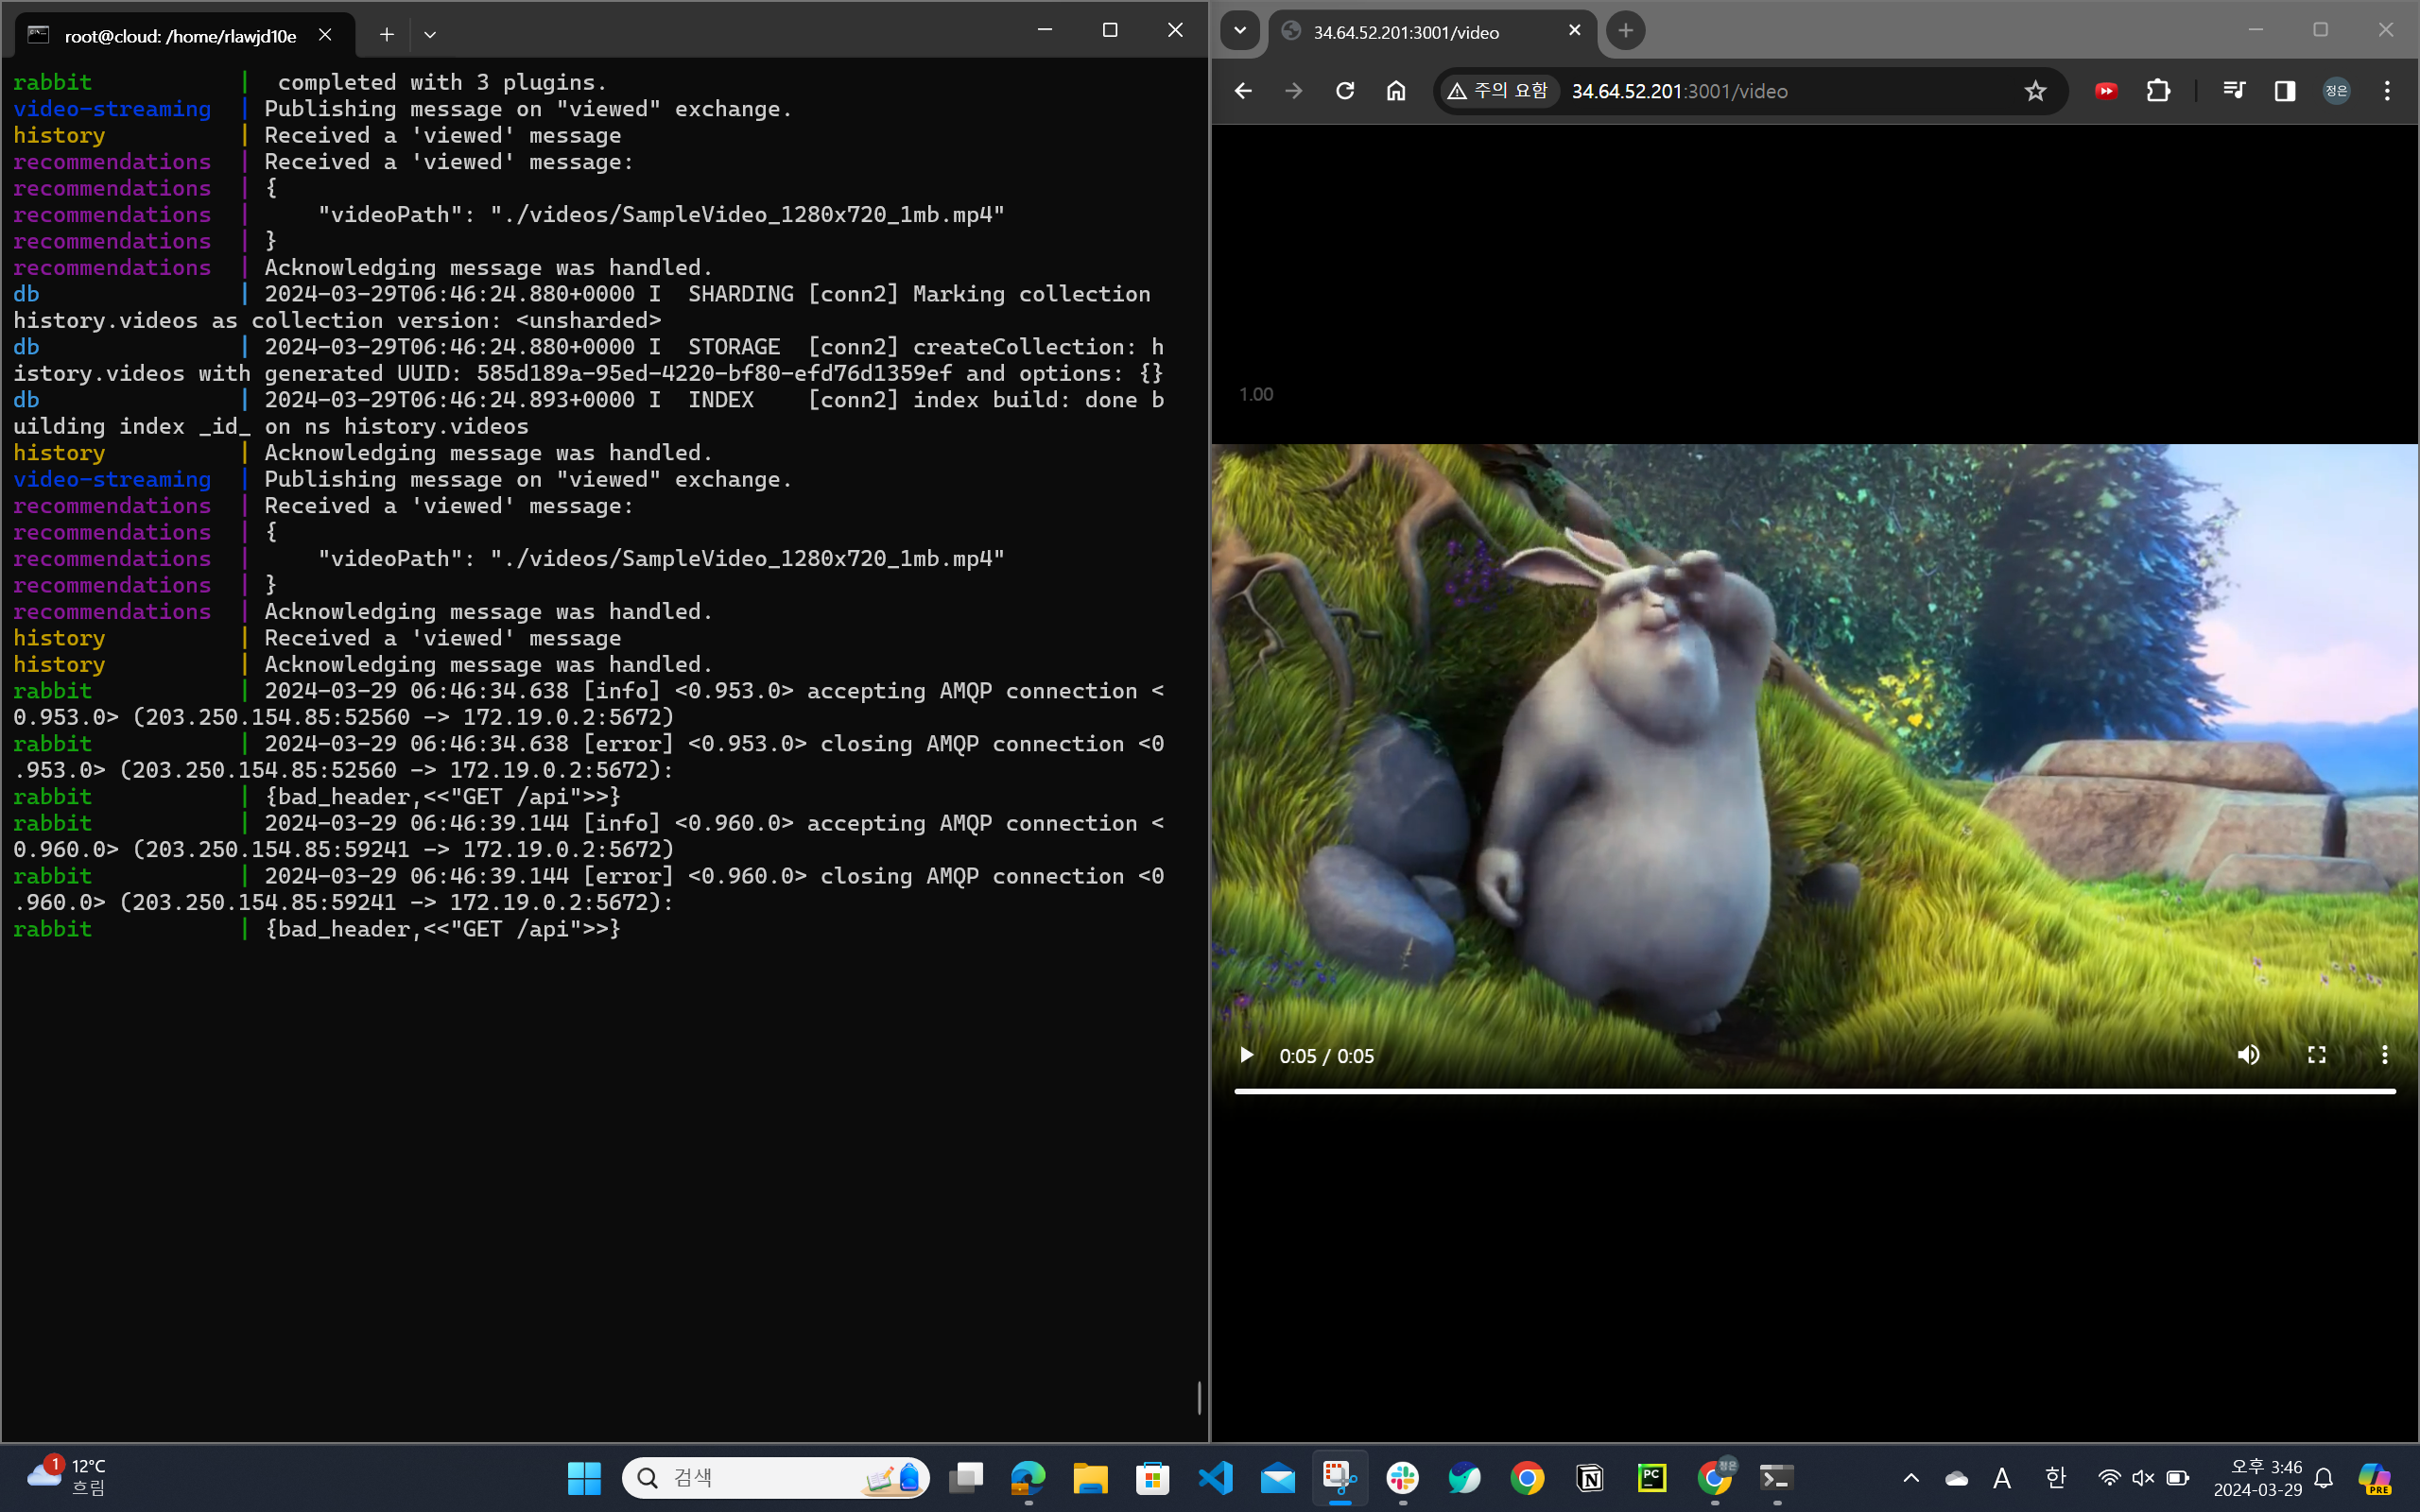Open Visual Studio Code from taskbar
The height and width of the screenshot is (1512, 2420).
point(1215,1478)
